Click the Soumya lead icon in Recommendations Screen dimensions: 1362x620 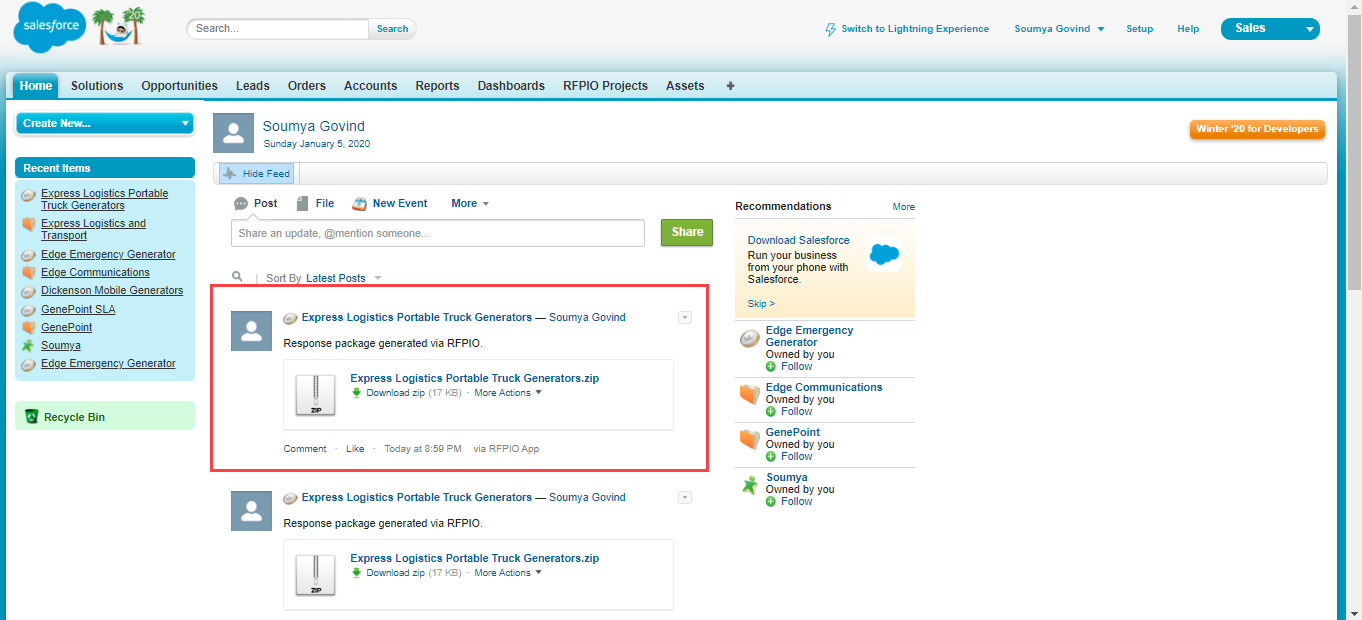click(749, 485)
